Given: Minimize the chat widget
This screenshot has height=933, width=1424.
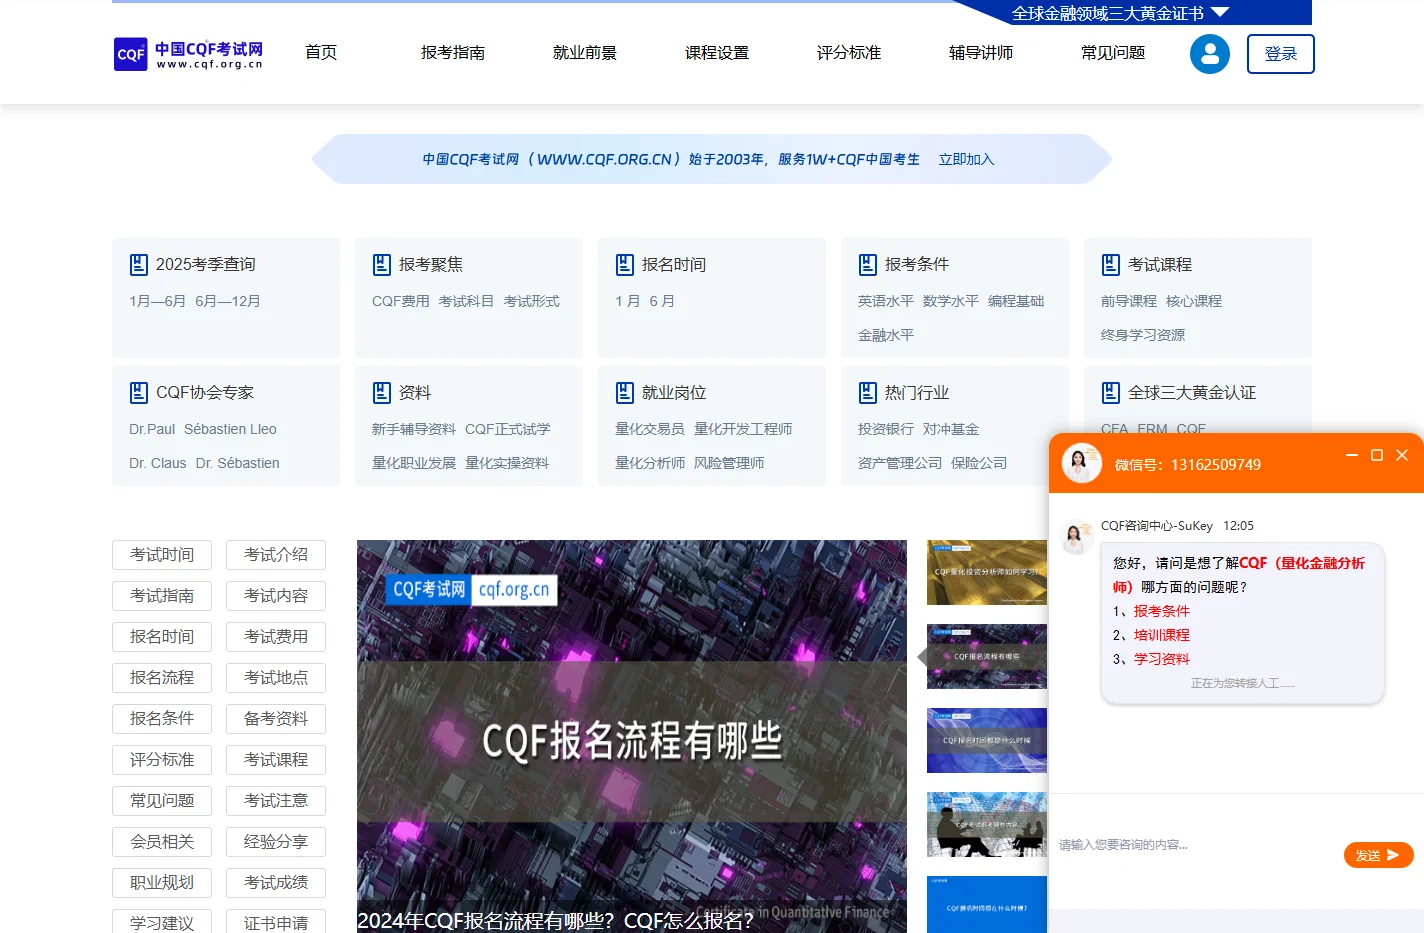Looking at the screenshot, I should [x=1352, y=455].
